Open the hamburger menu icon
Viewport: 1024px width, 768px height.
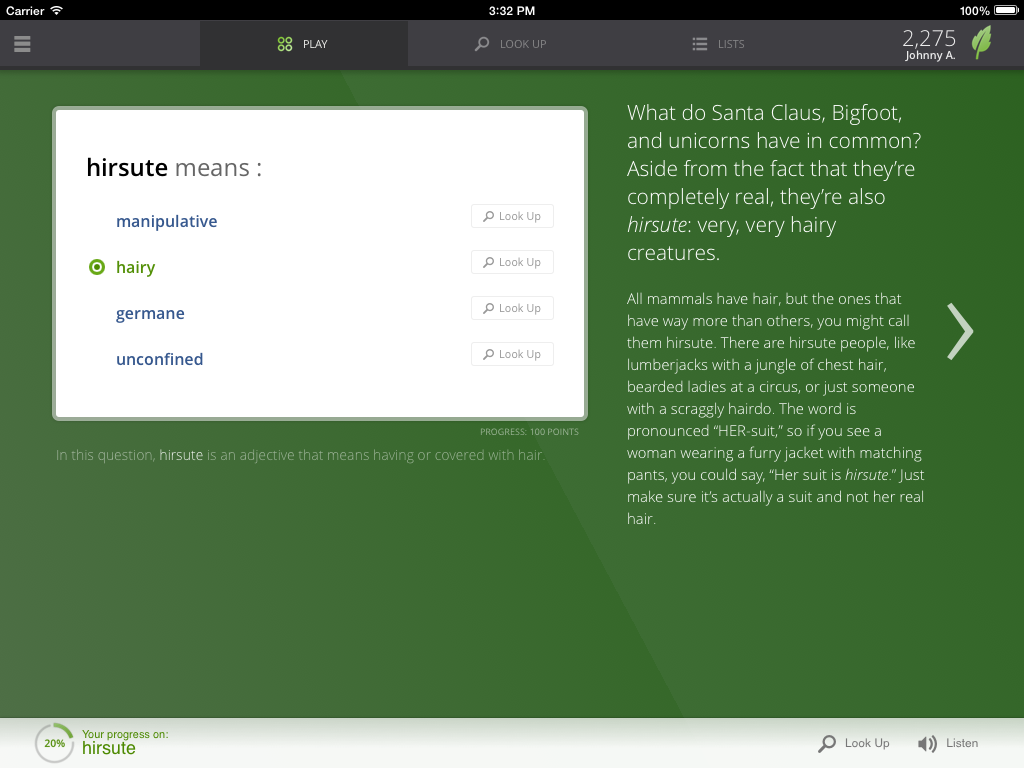22,44
